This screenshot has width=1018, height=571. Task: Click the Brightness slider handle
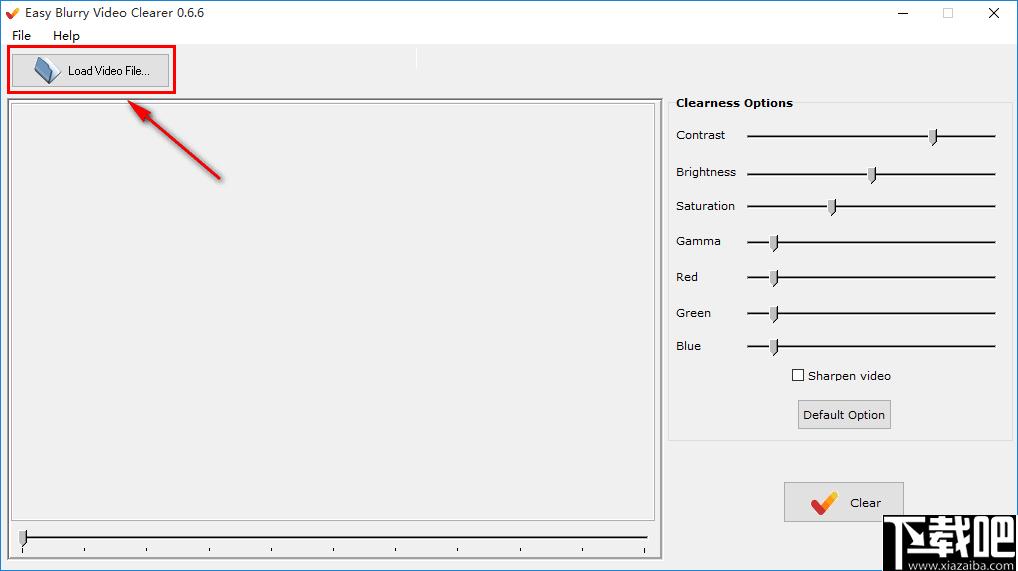click(x=872, y=174)
